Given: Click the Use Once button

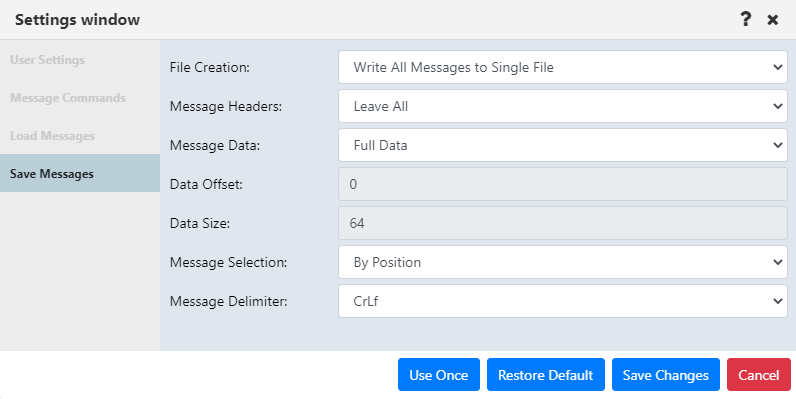Looking at the screenshot, I should 439,375.
